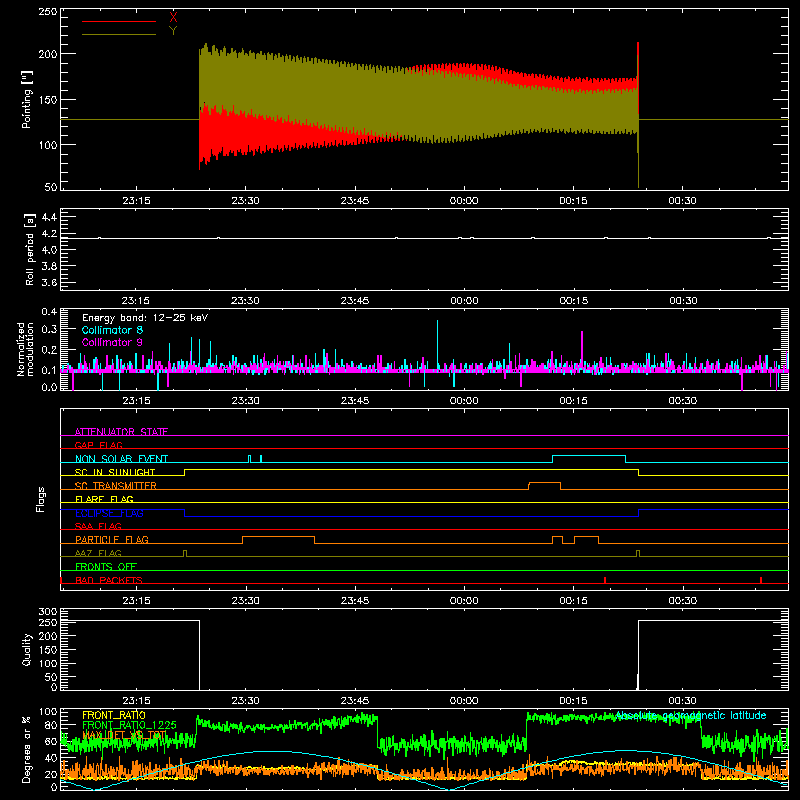Image resolution: width=800 pixels, height=800 pixels.
Task: Click the SC_IN_SUNLIGHT flag label
Action: click(115, 472)
